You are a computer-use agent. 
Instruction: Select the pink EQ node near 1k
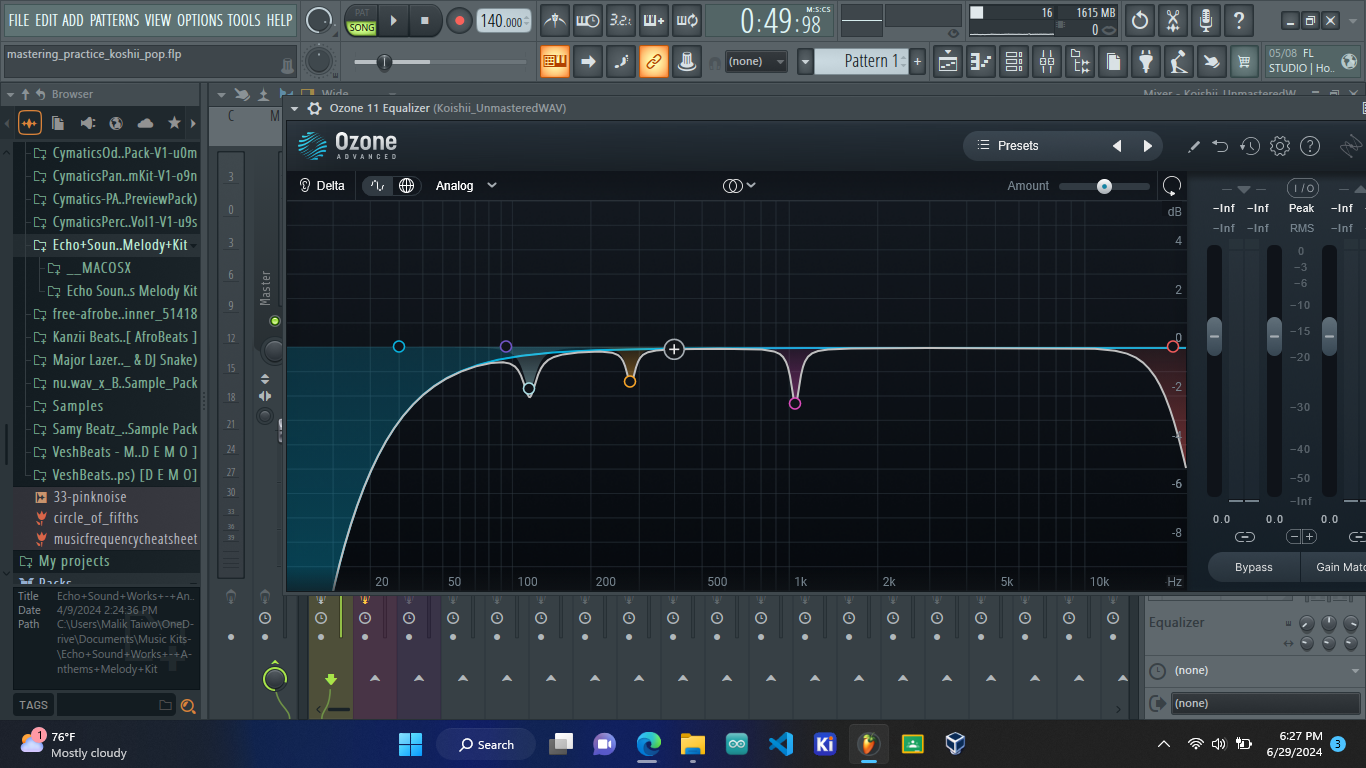click(795, 404)
